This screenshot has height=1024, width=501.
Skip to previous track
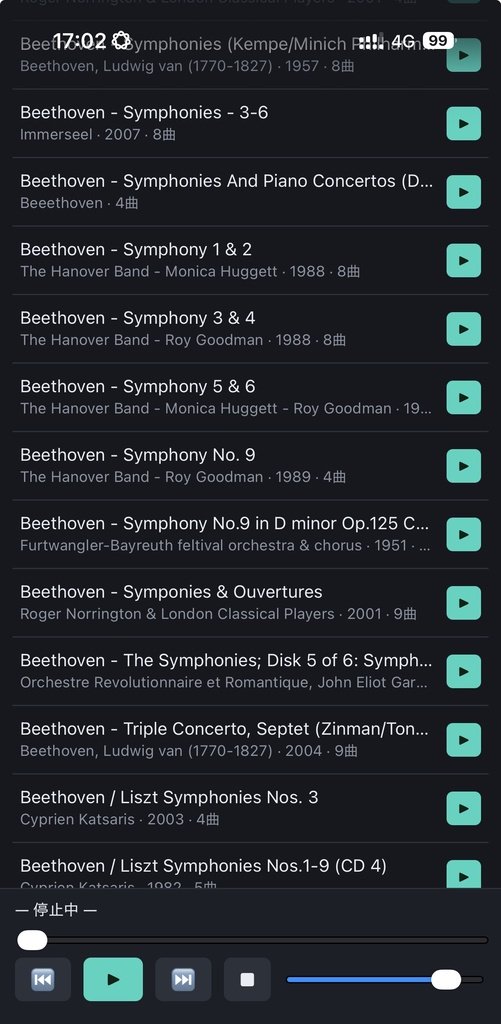click(x=43, y=979)
